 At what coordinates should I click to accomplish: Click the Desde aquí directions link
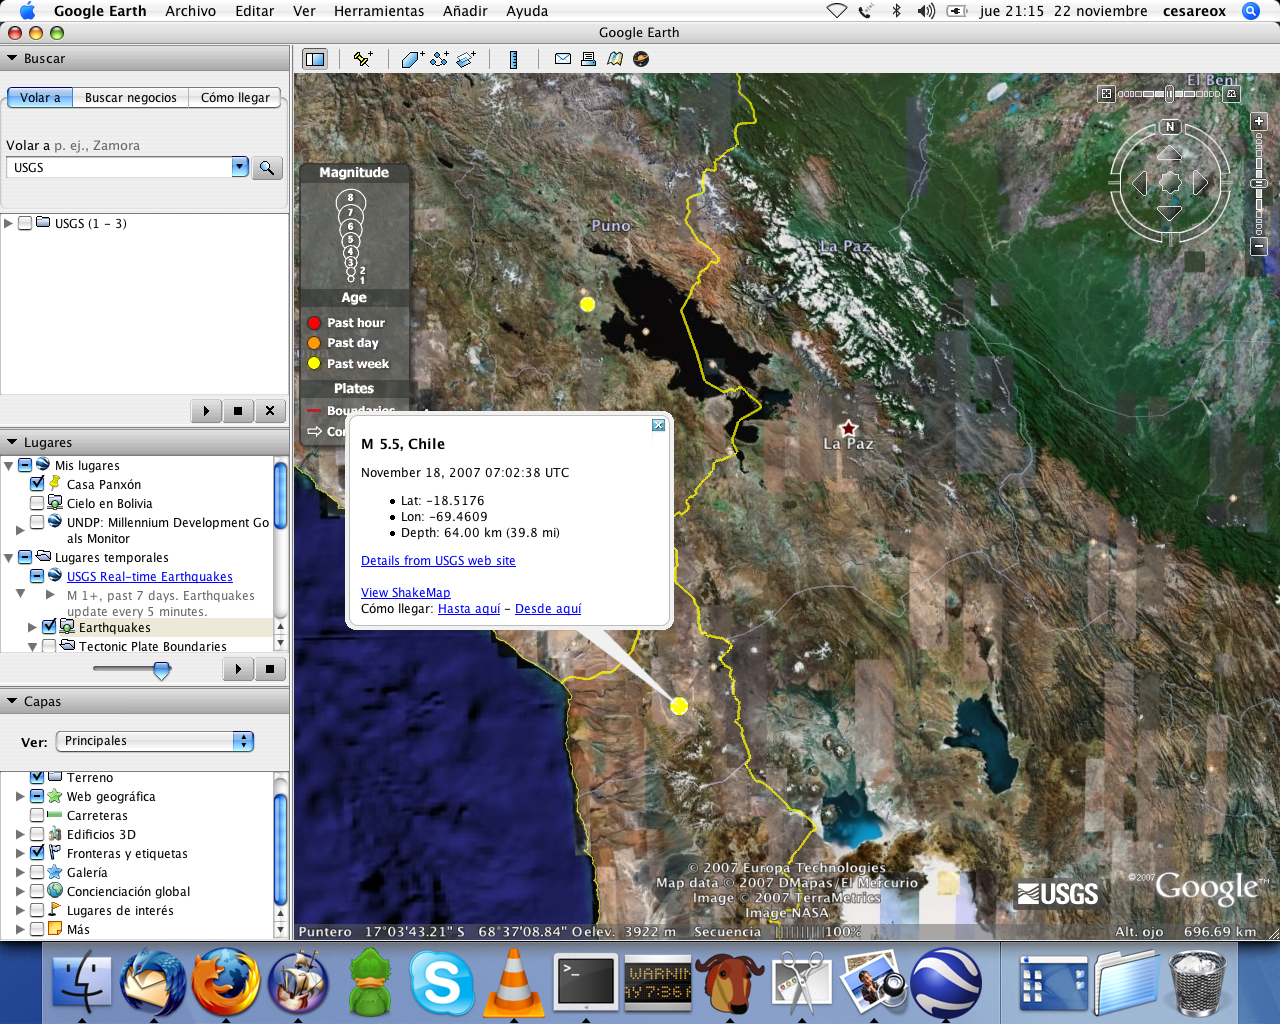tap(548, 609)
